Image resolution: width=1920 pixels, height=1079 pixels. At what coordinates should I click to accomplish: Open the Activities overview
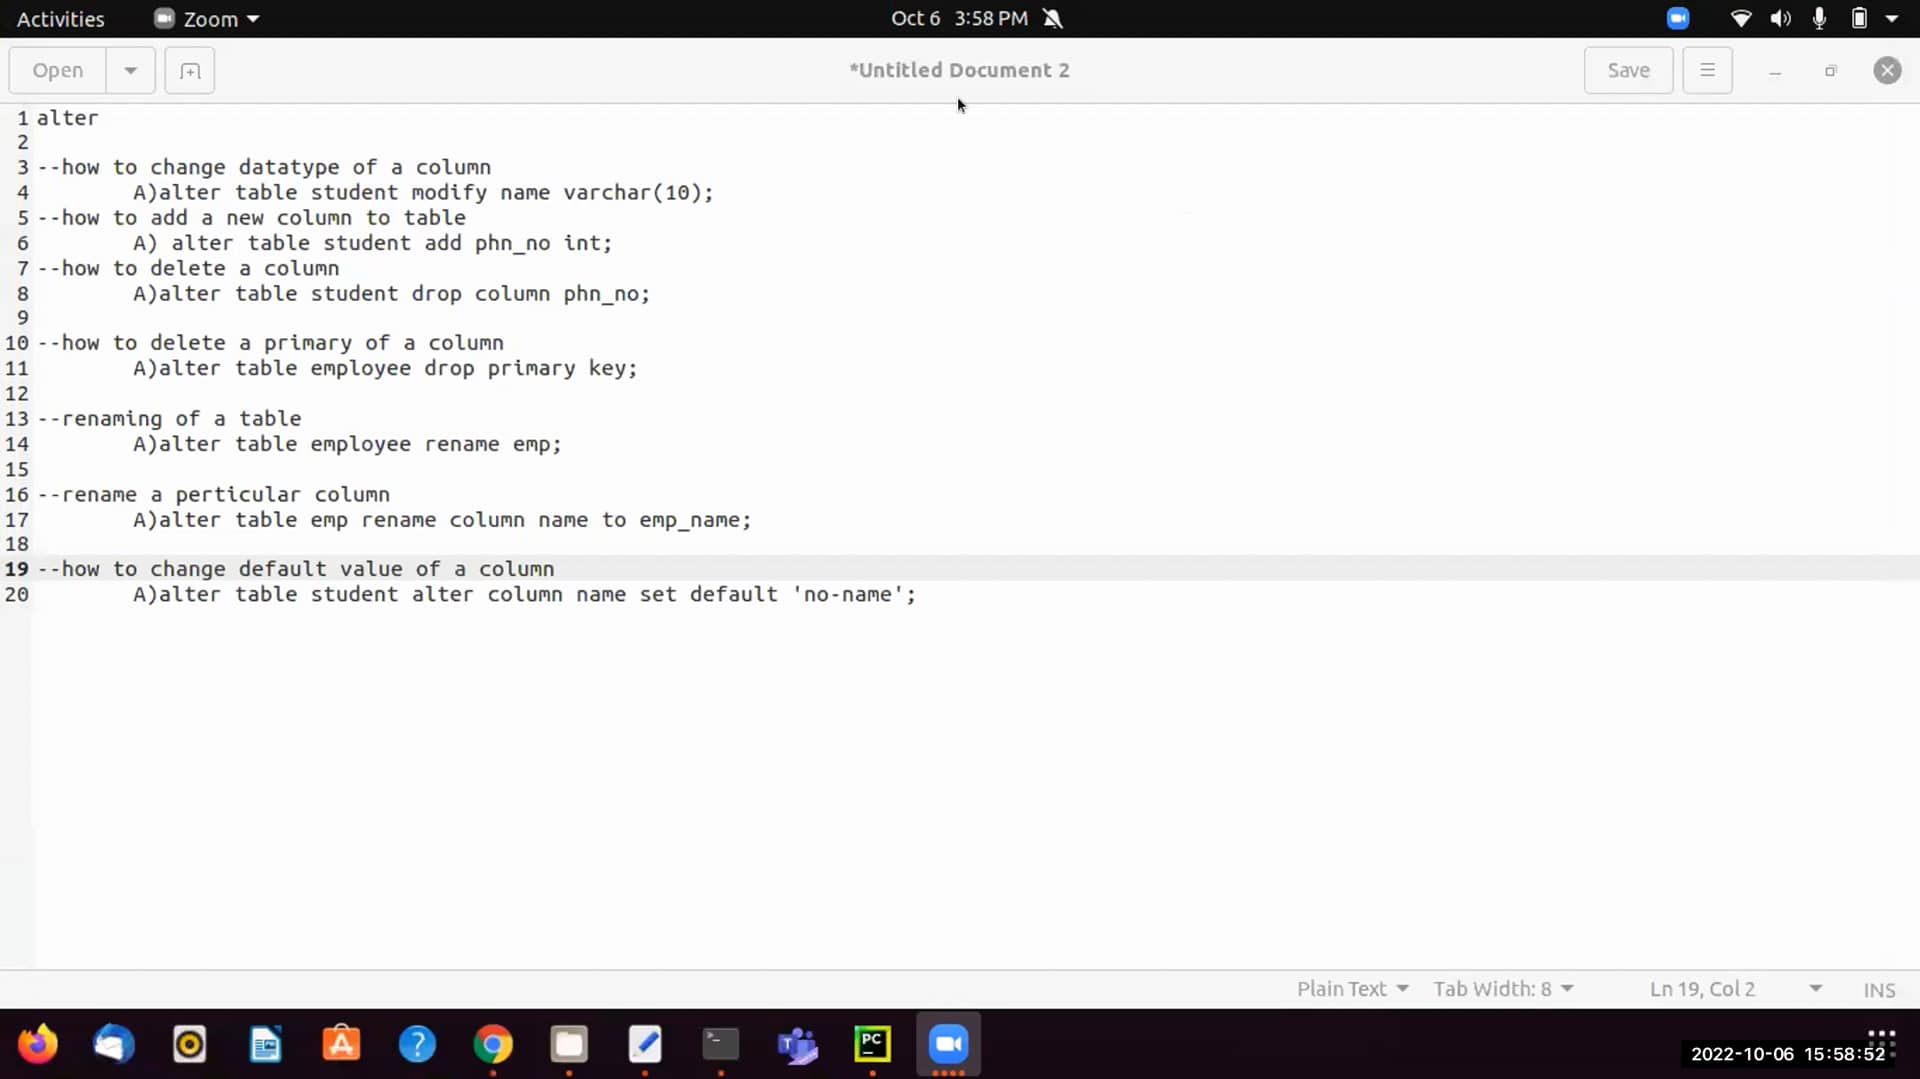pos(61,18)
